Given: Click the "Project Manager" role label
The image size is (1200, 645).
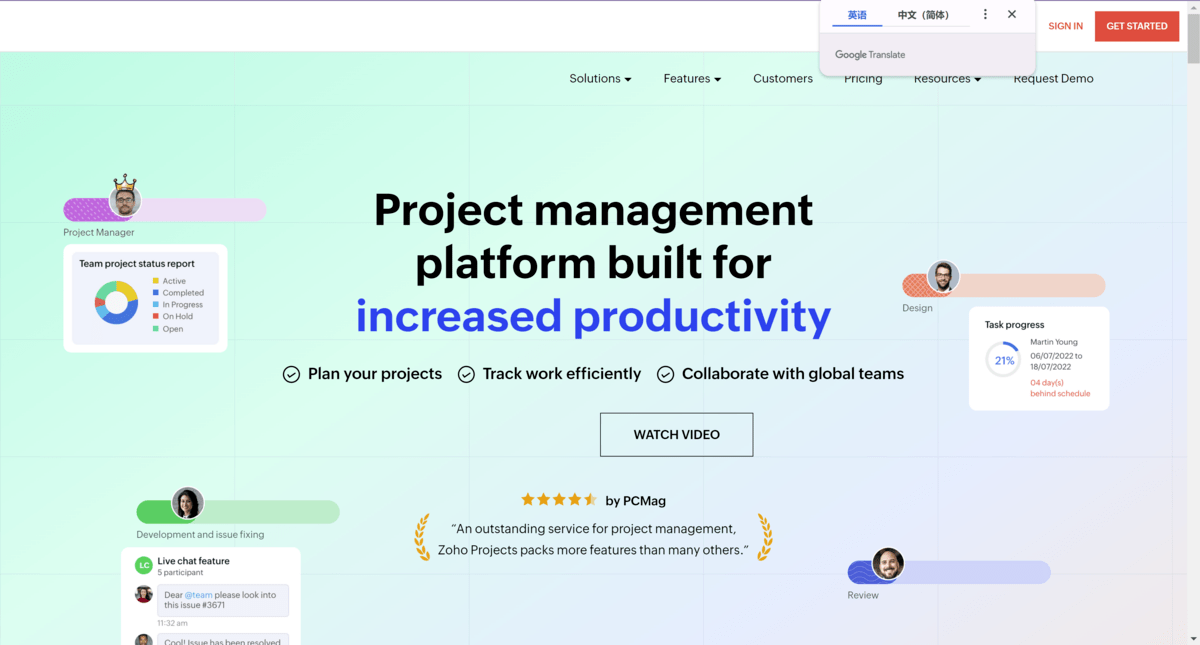Looking at the screenshot, I should tap(99, 232).
